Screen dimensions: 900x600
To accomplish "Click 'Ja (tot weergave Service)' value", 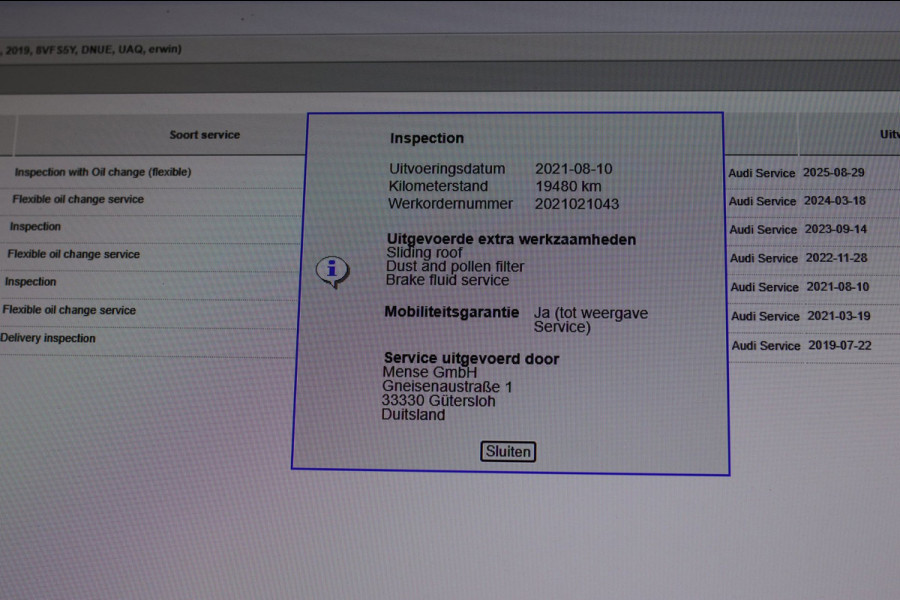I will [x=591, y=320].
